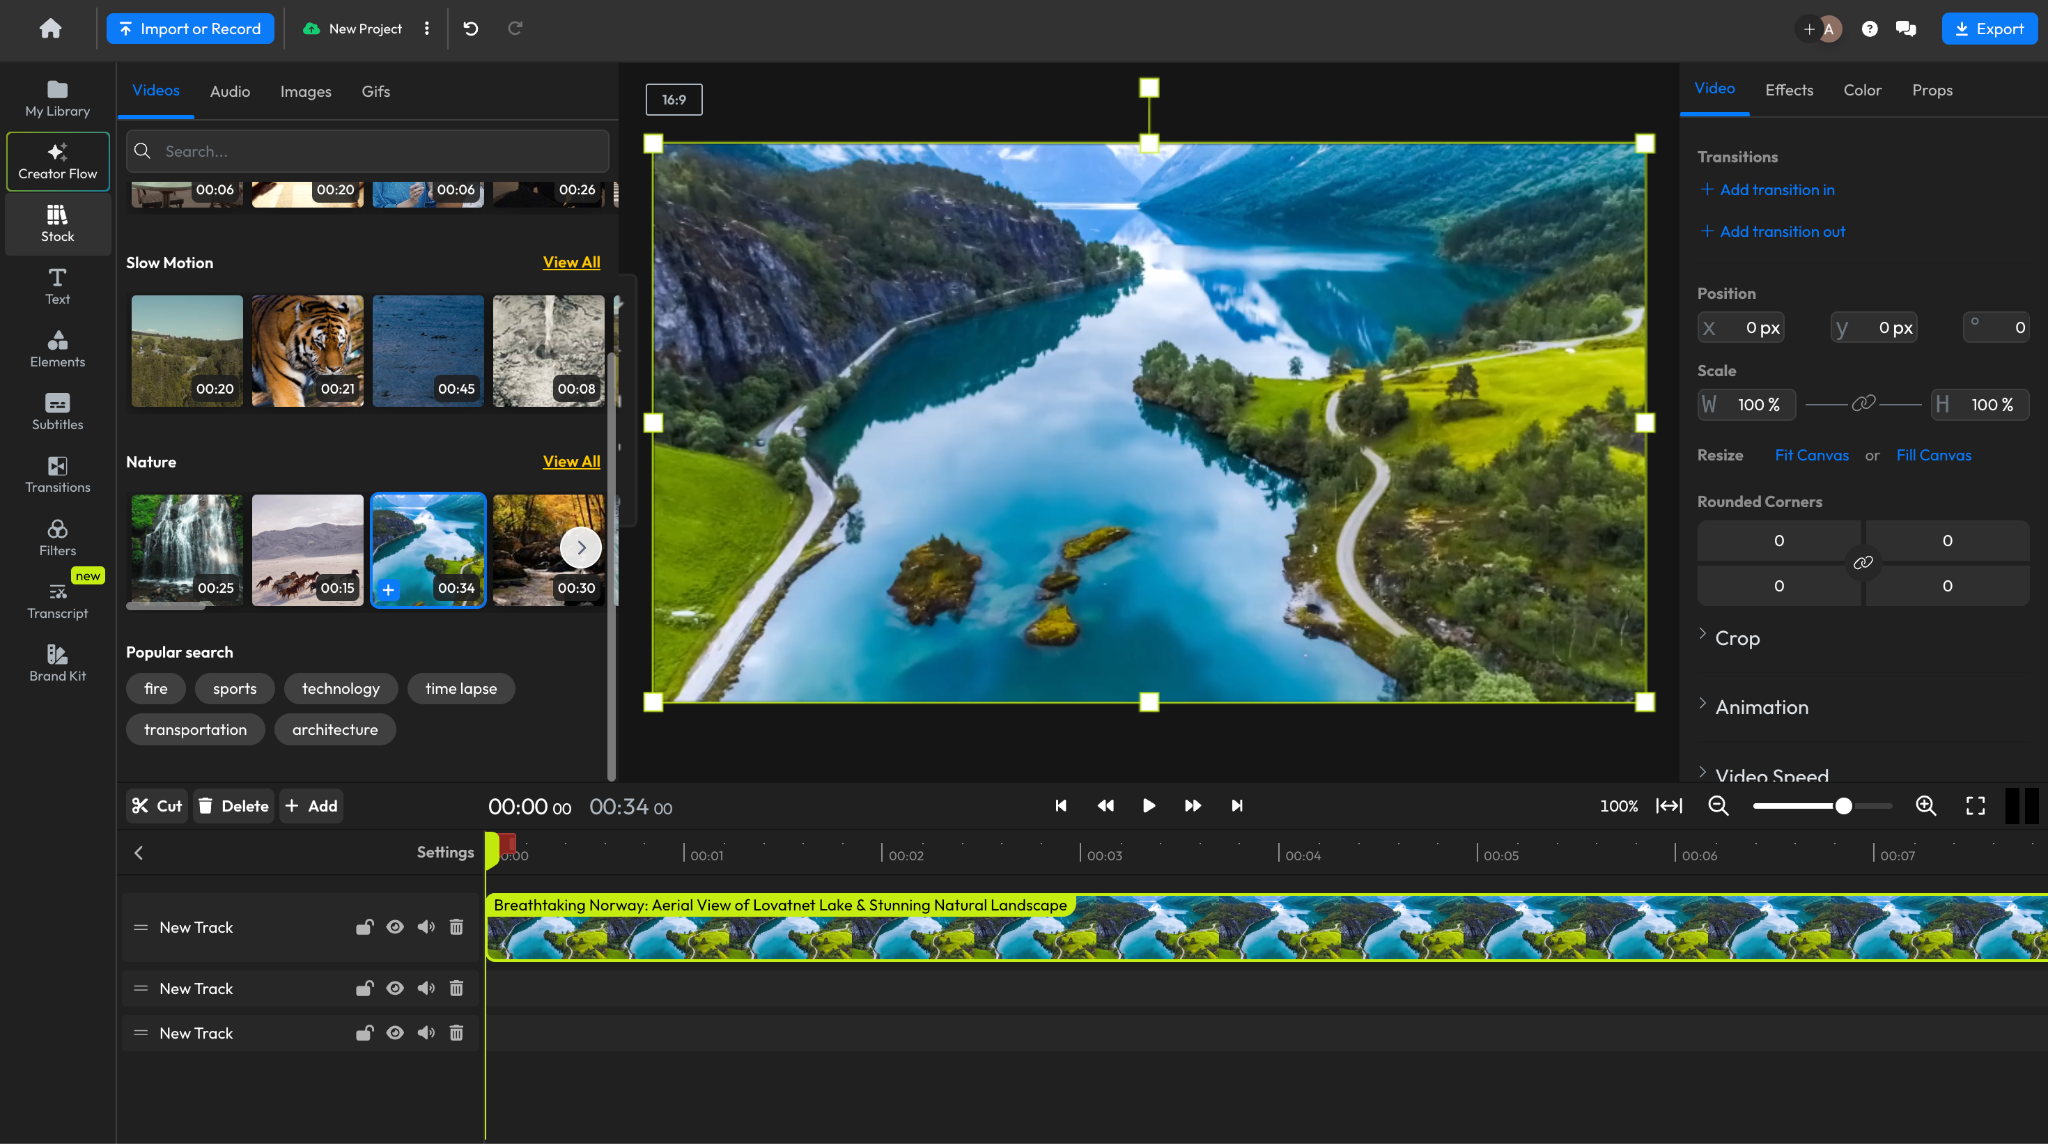Select the Cut tool above the timeline
The width and height of the screenshot is (2048, 1144).
point(156,805)
